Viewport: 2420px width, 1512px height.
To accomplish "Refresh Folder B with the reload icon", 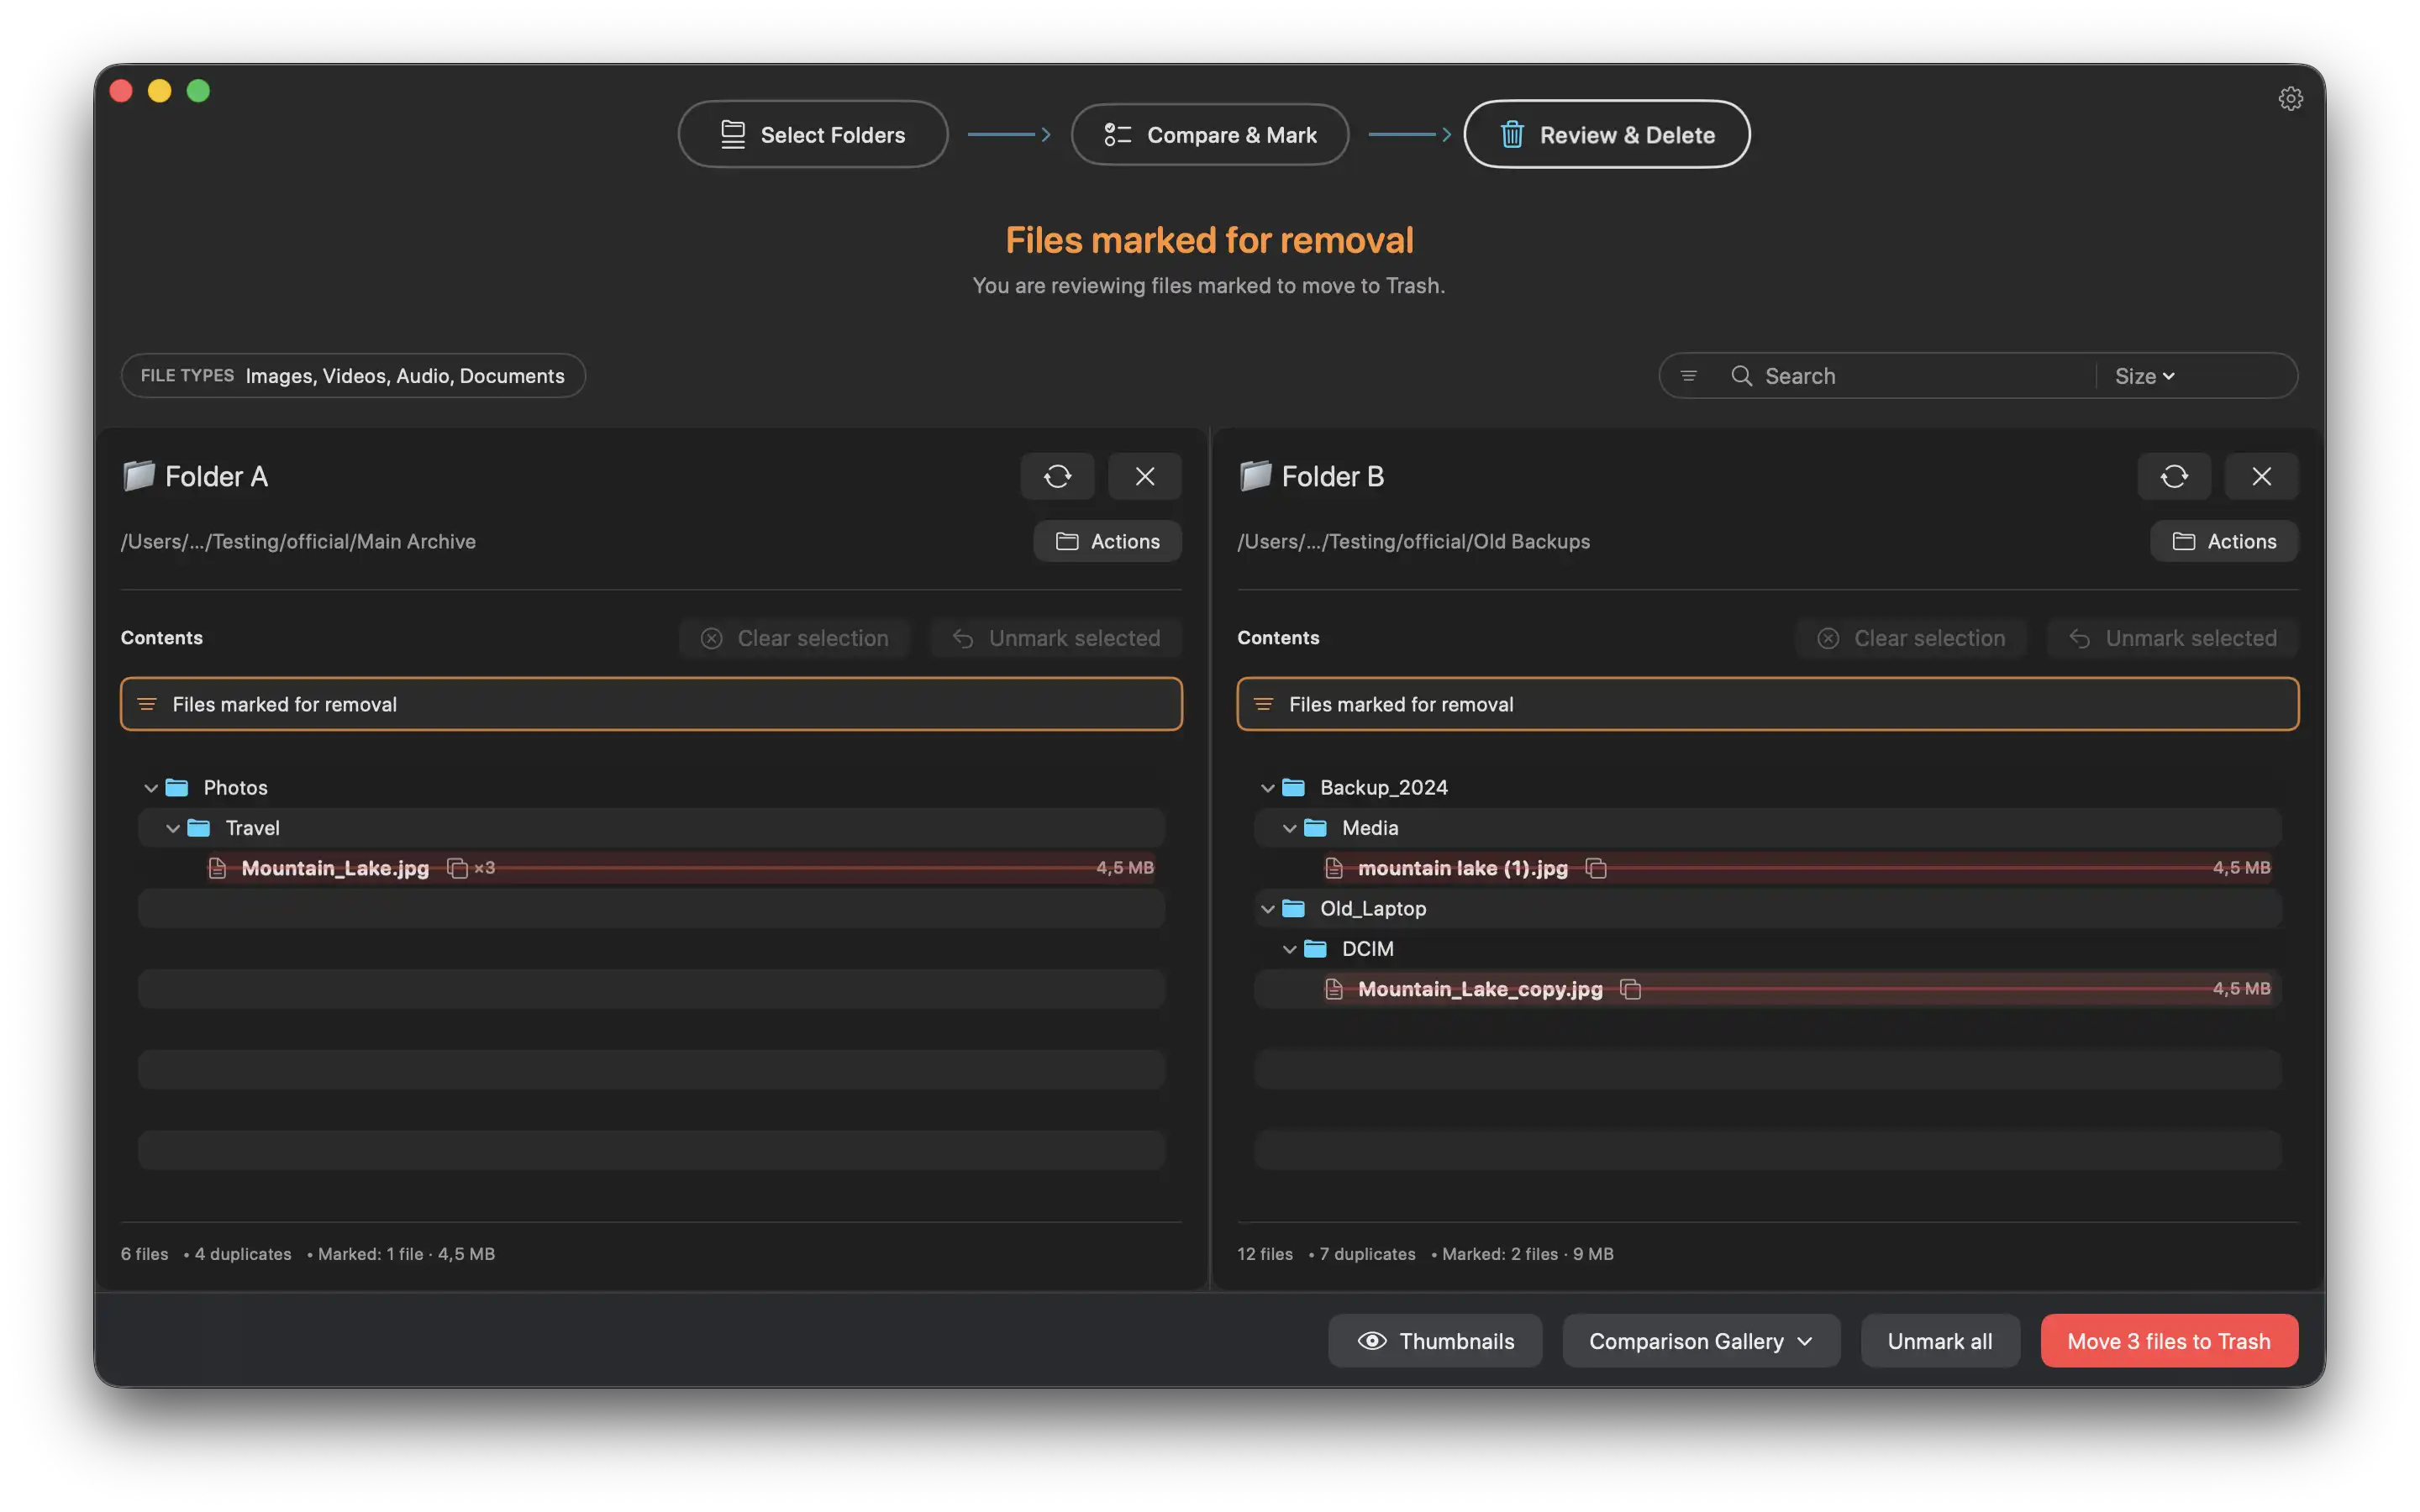I will pyautogui.click(x=2173, y=476).
